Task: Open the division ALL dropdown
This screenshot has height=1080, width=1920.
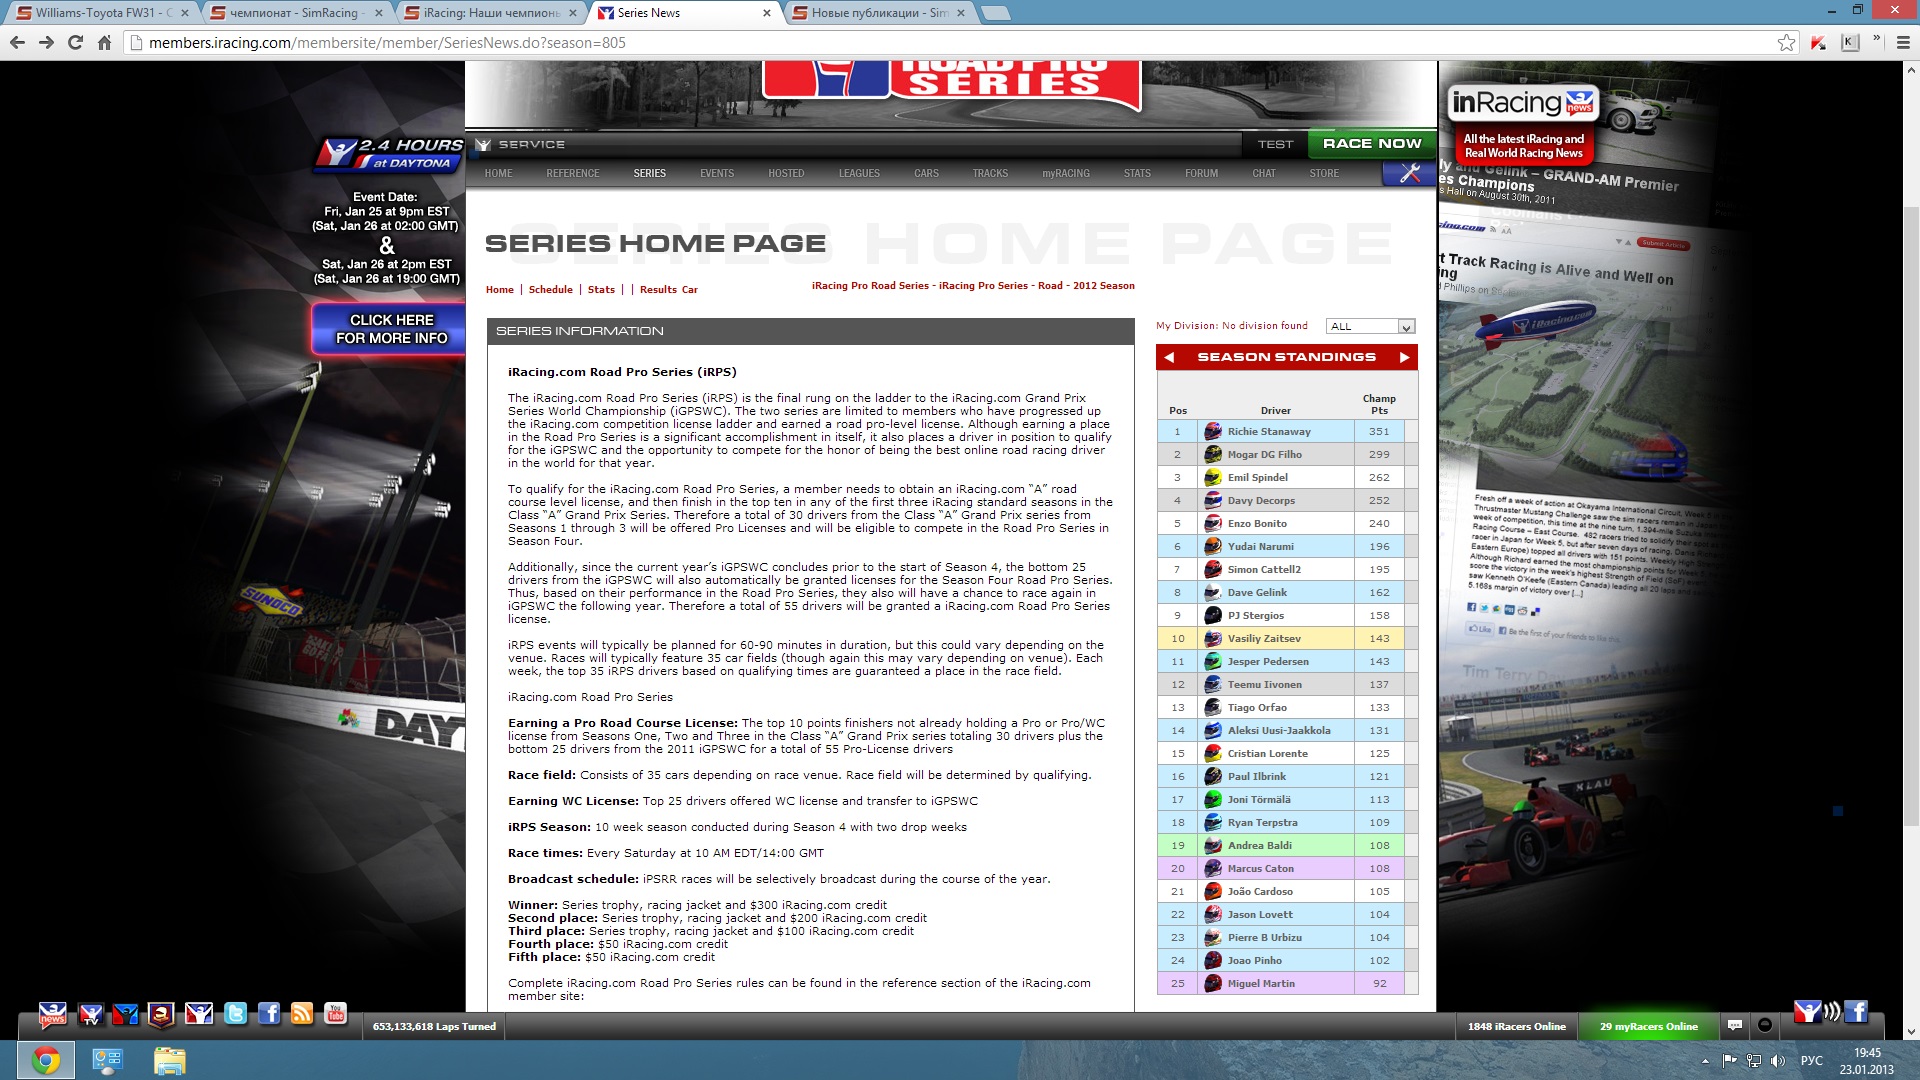Action: click(1370, 326)
